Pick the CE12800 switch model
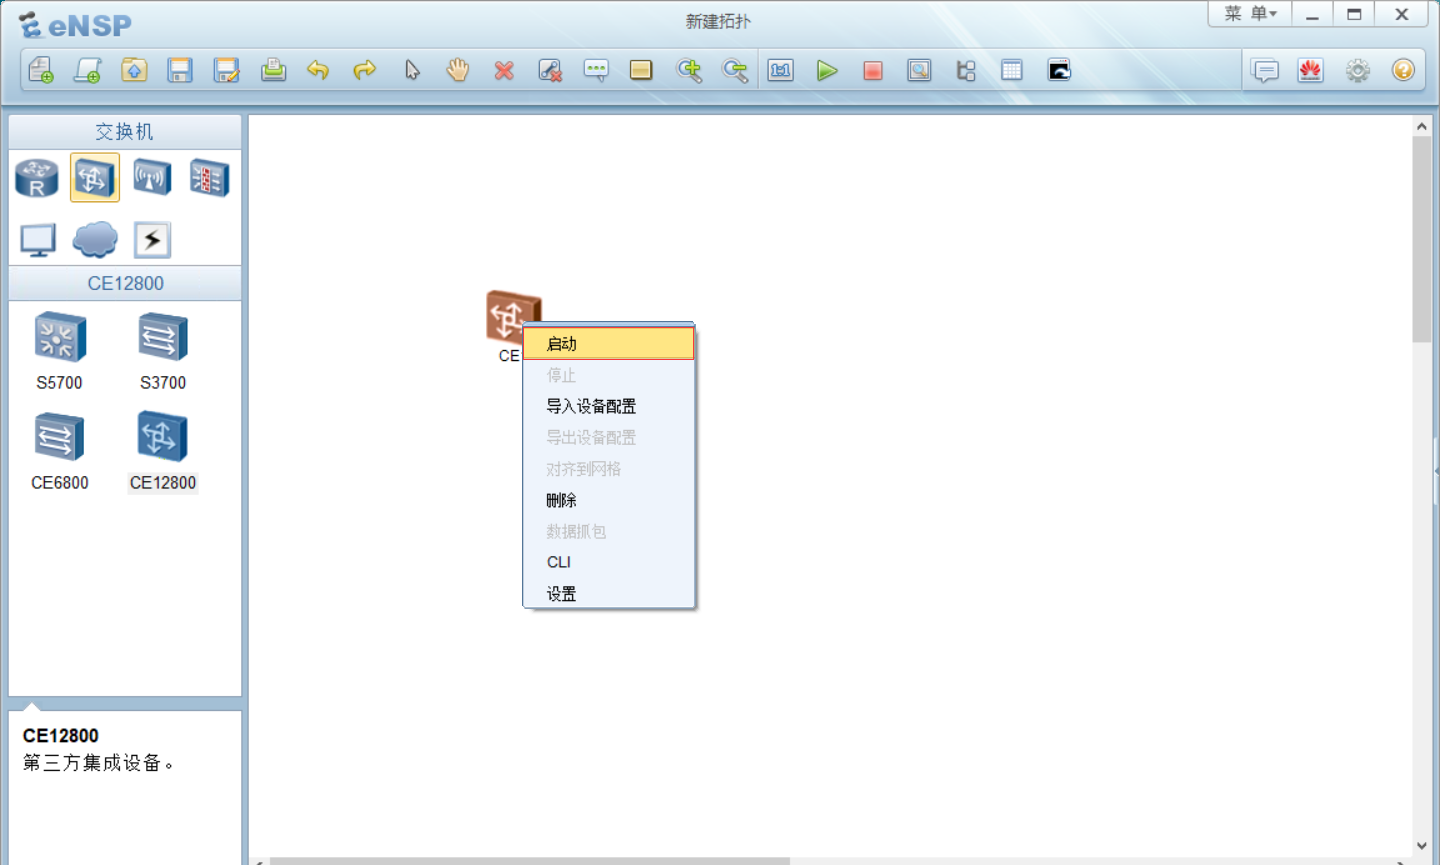The width and height of the screenshot is (1440, 865). point(163,452)
